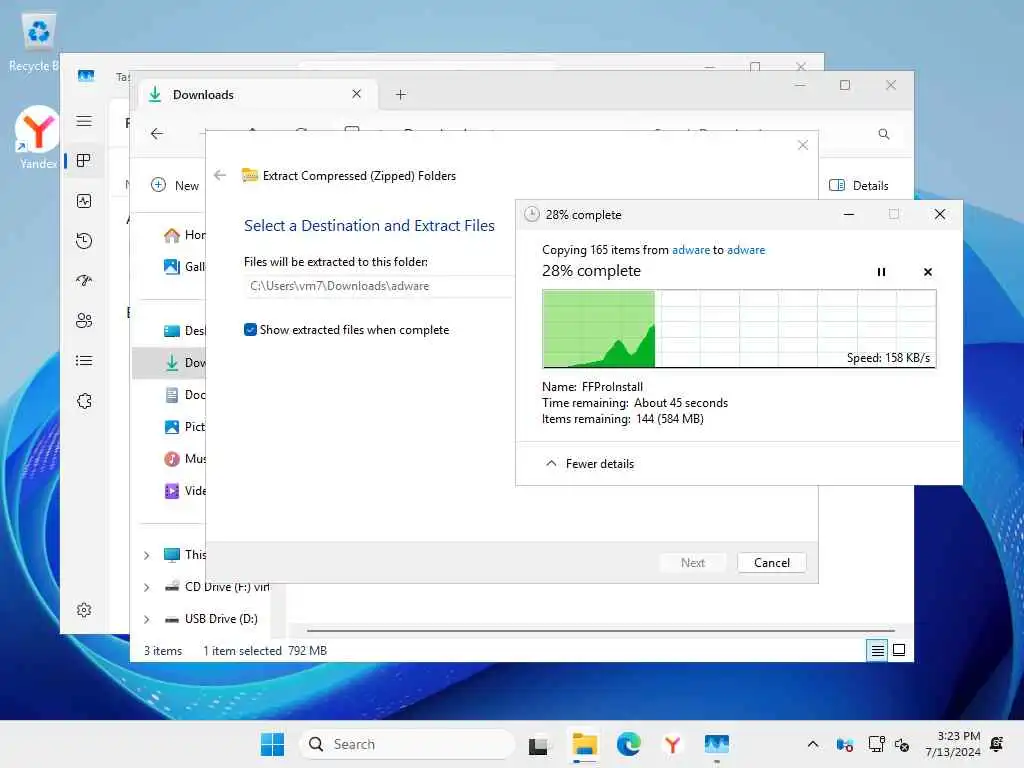This screenshot has height=768, width=1024.
Task: Open Music in the navigation pane
Action: click(184, 459)
